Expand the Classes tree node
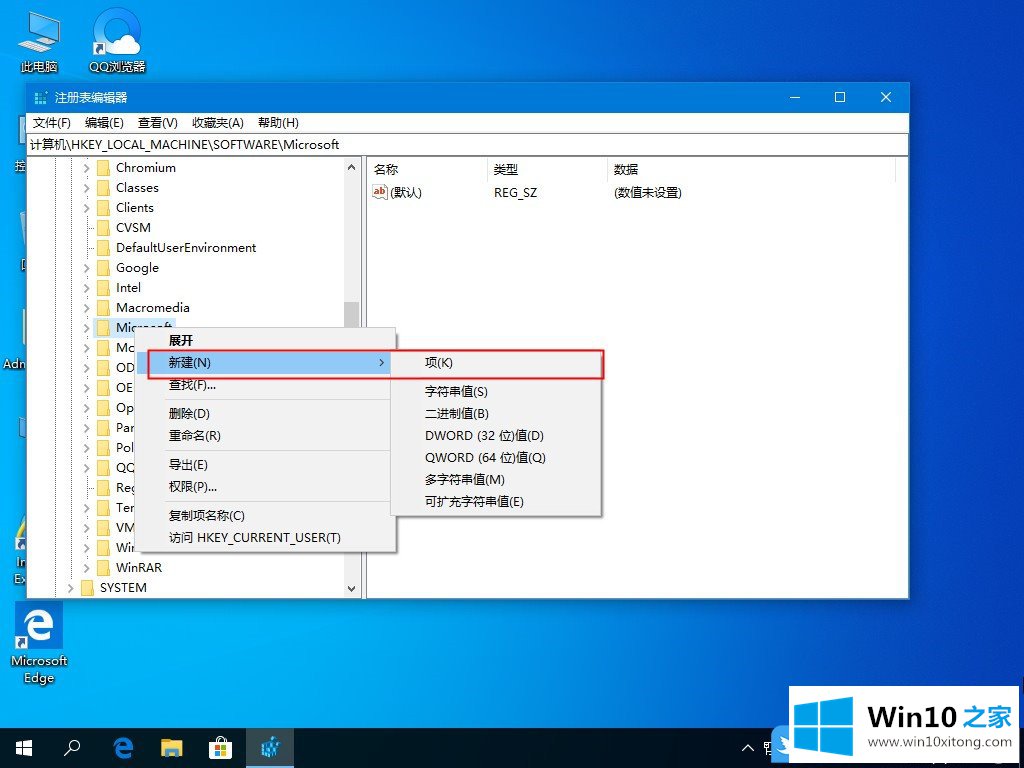1024x768 pixels. (x=86, y=188)
